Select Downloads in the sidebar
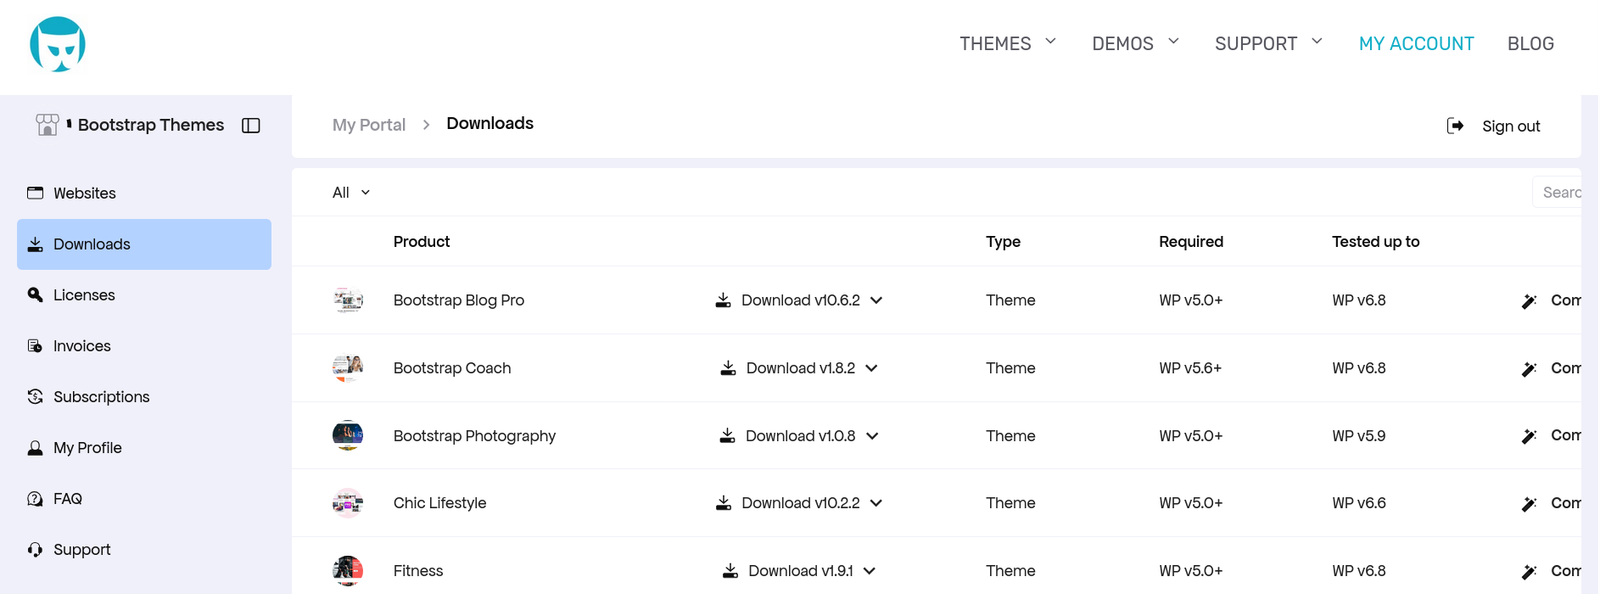 [144, 244]
